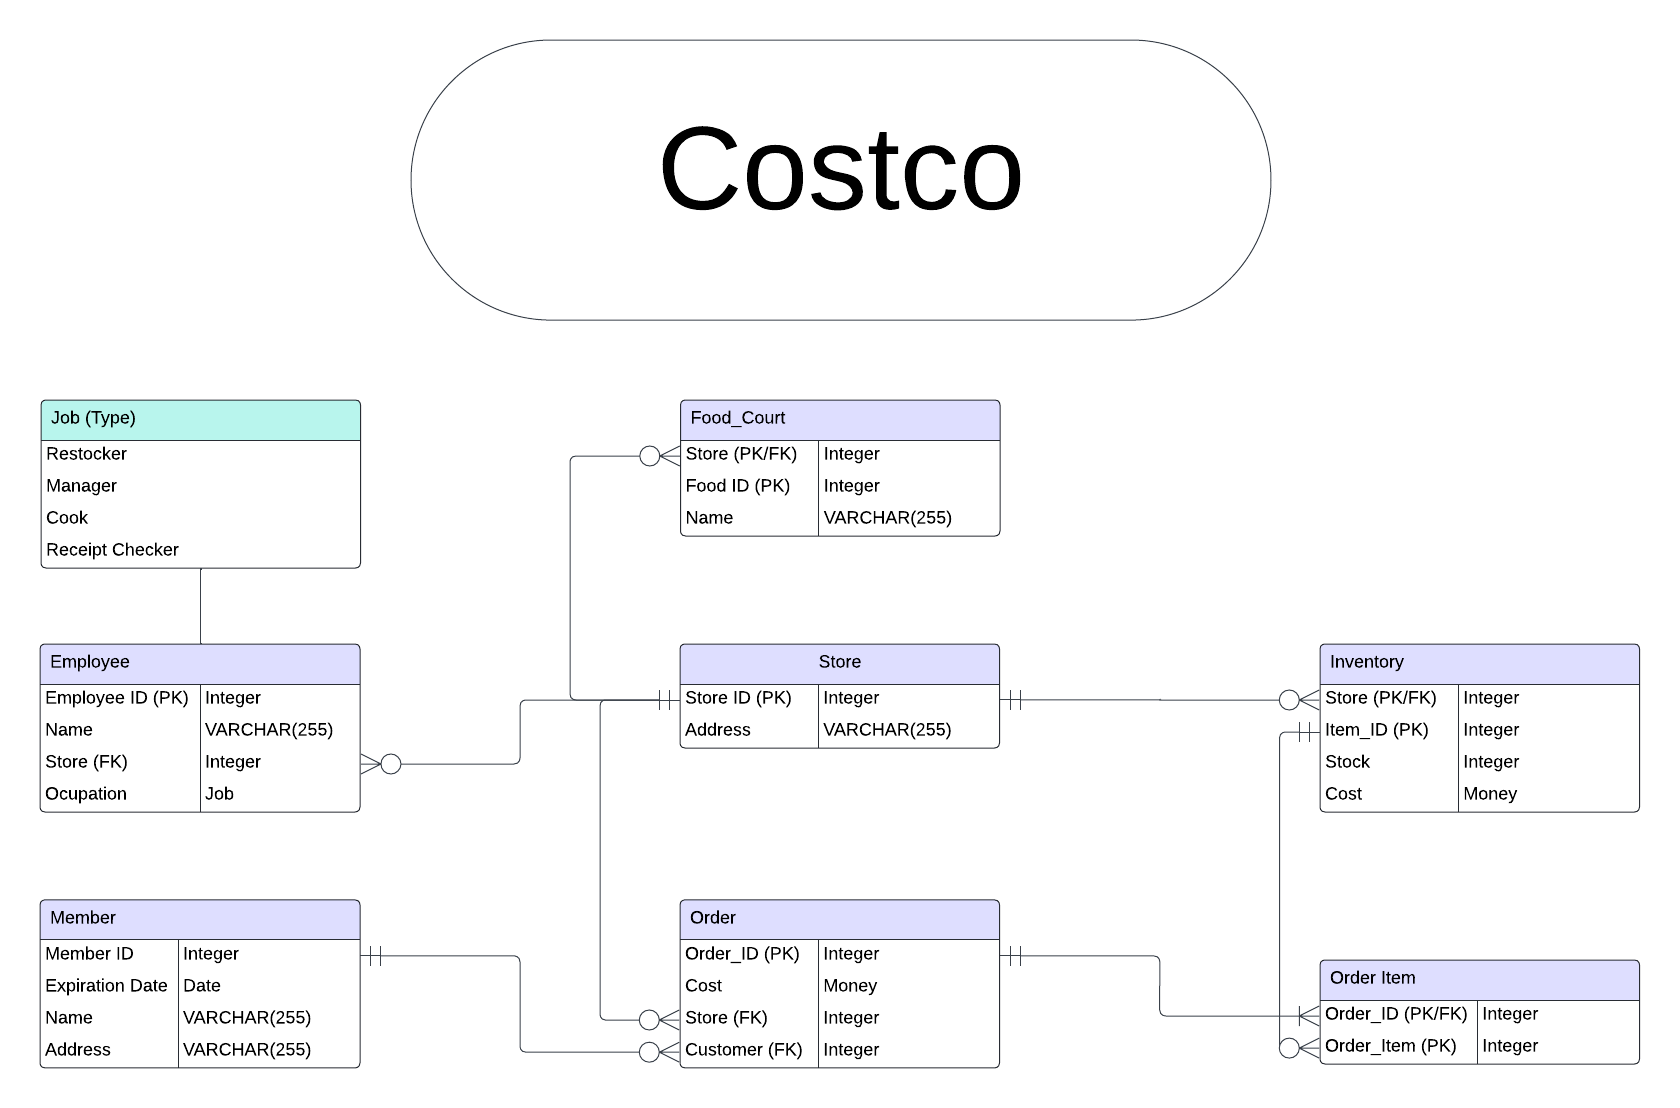Select the Manager row in Job table
1680x1108 pixels.
[200, 486]
